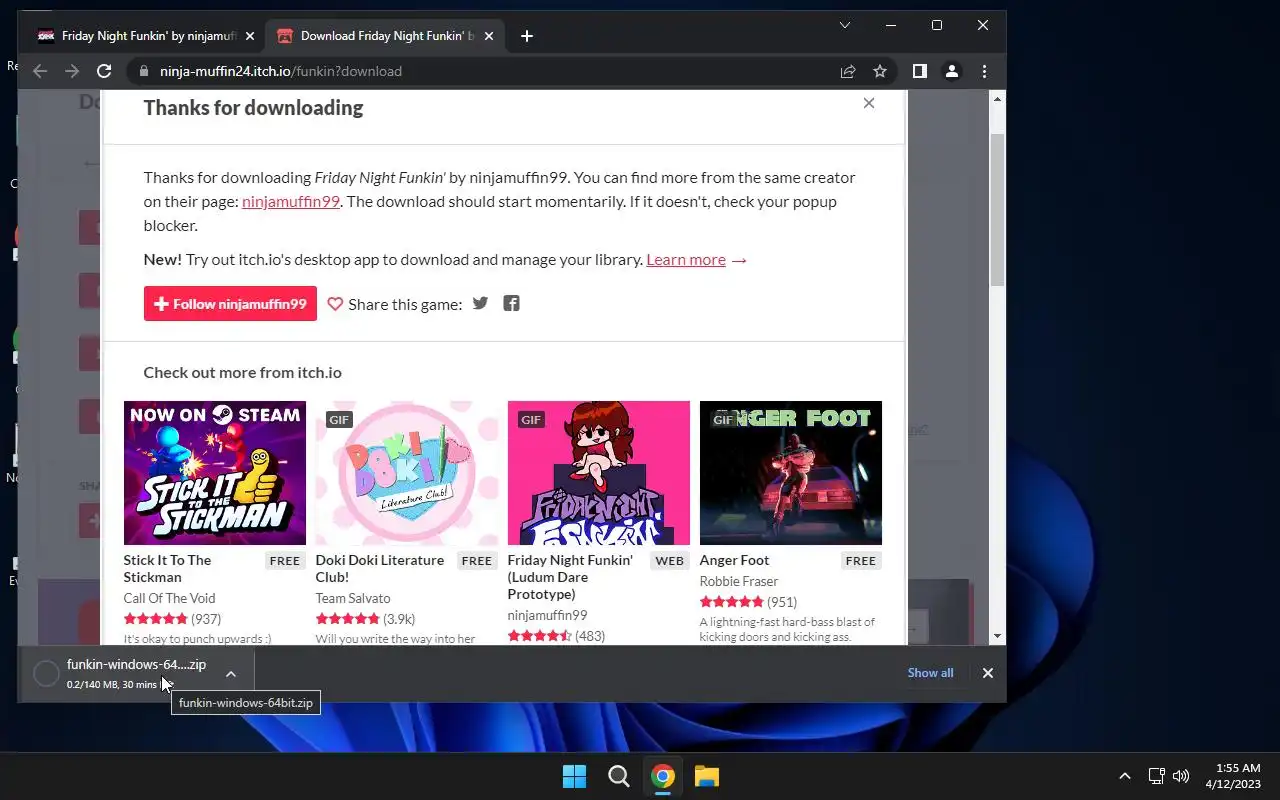This screenshot has width=1280, height=800.
Task: Open Team Salvato author link
Action: (353, 598)
